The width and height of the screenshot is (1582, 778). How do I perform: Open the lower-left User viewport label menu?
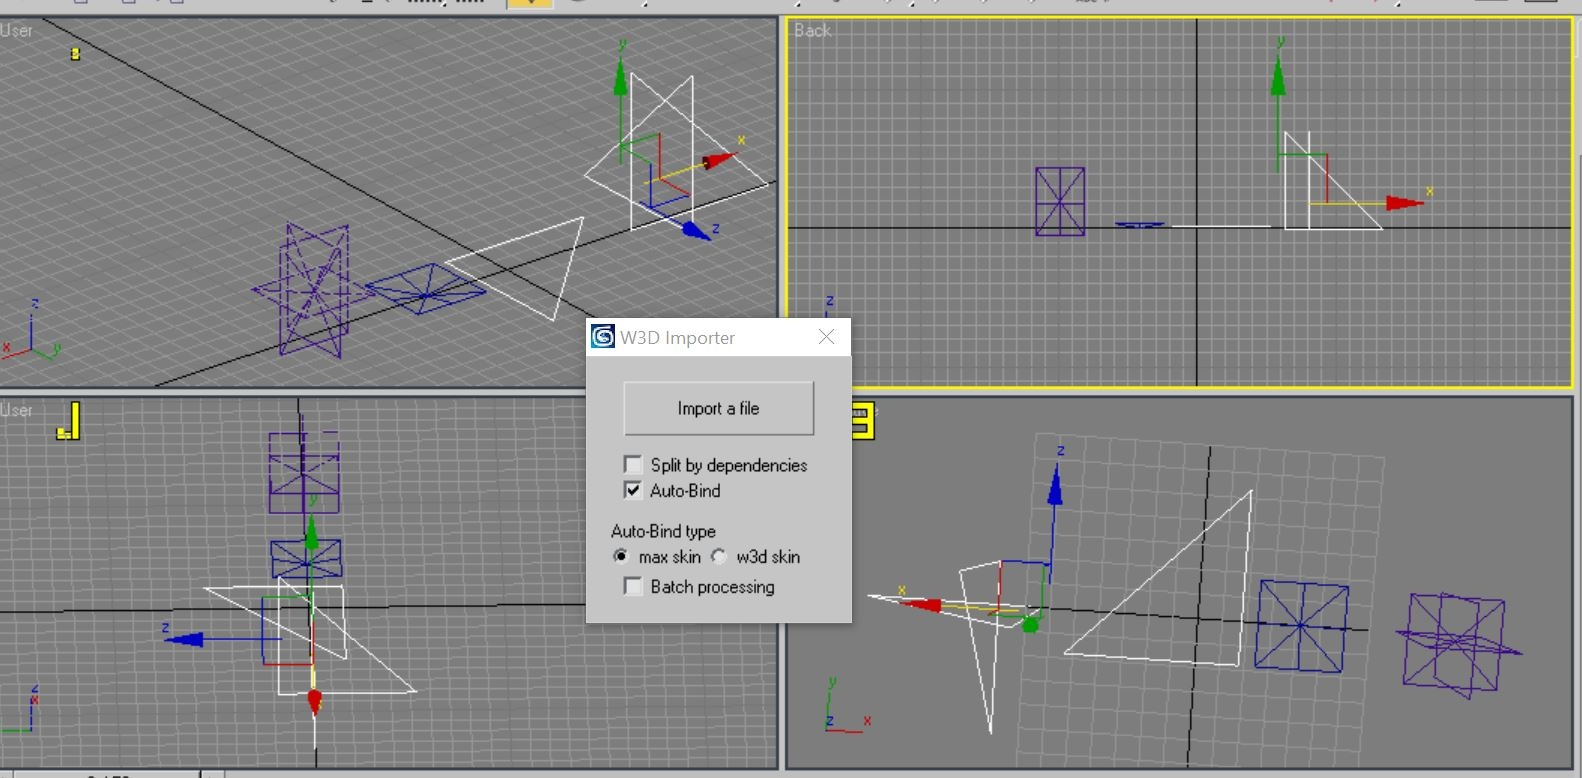[x=16, y=410]
